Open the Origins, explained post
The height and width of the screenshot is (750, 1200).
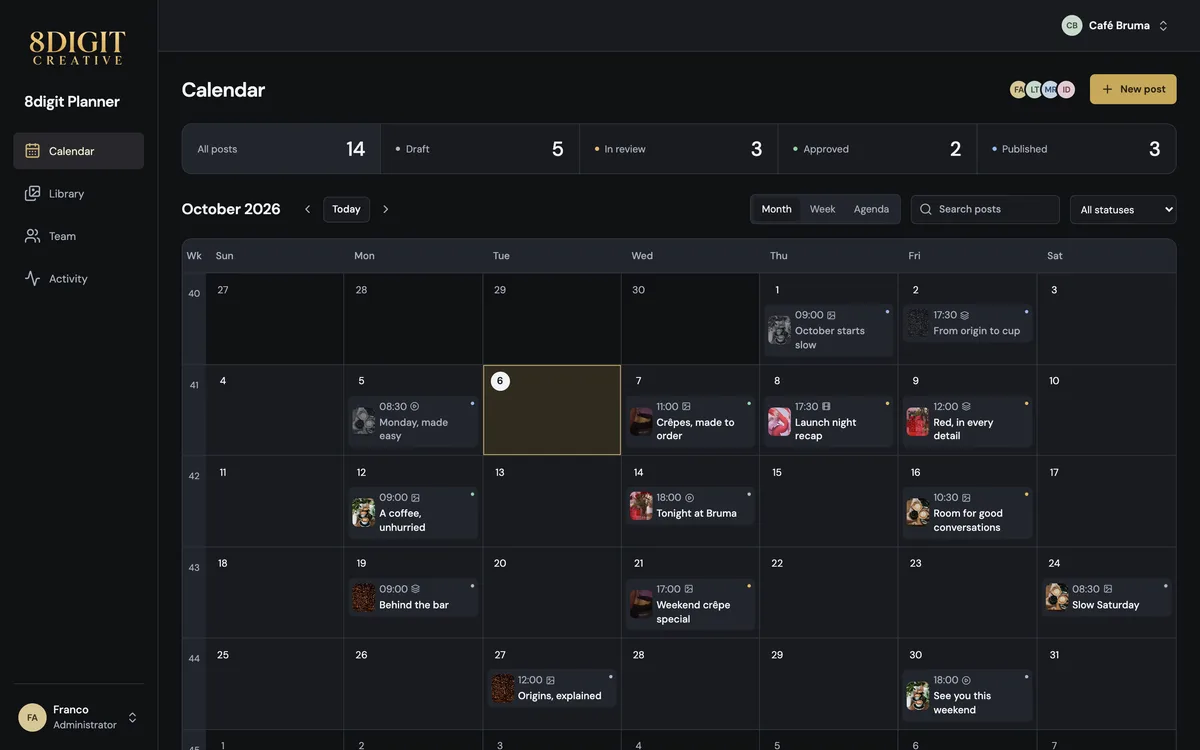(x=552, y=688)
